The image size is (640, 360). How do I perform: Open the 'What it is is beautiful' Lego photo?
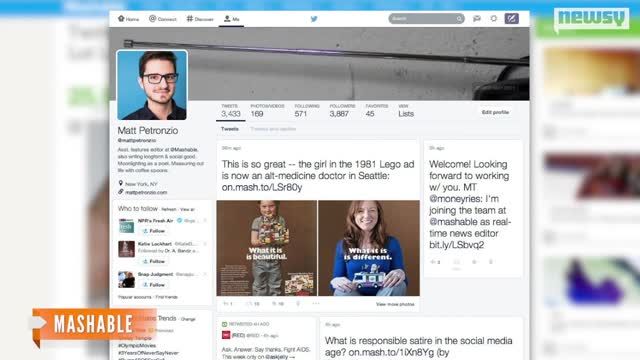(x=267, y=248)
